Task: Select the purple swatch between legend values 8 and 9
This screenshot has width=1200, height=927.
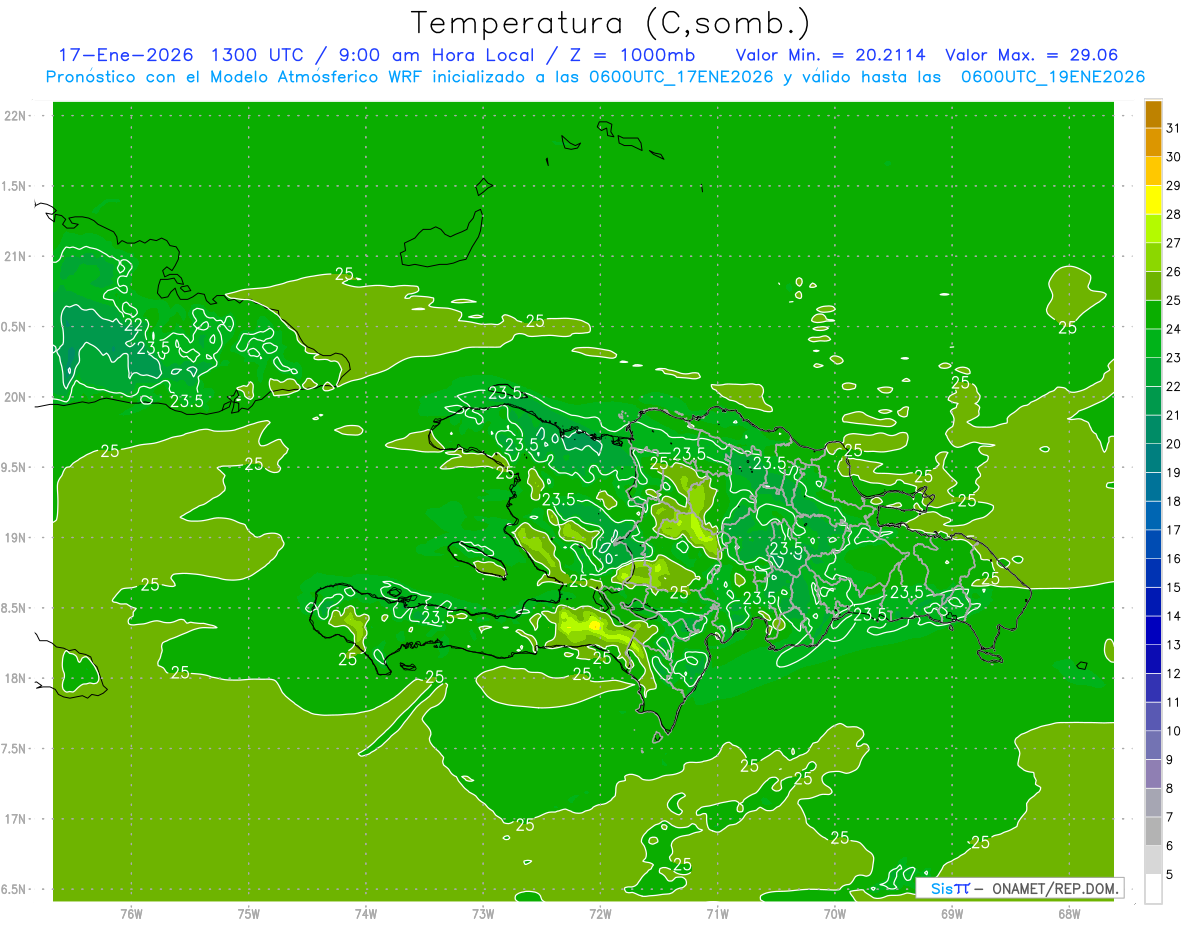Action: tap(1153, 774)
